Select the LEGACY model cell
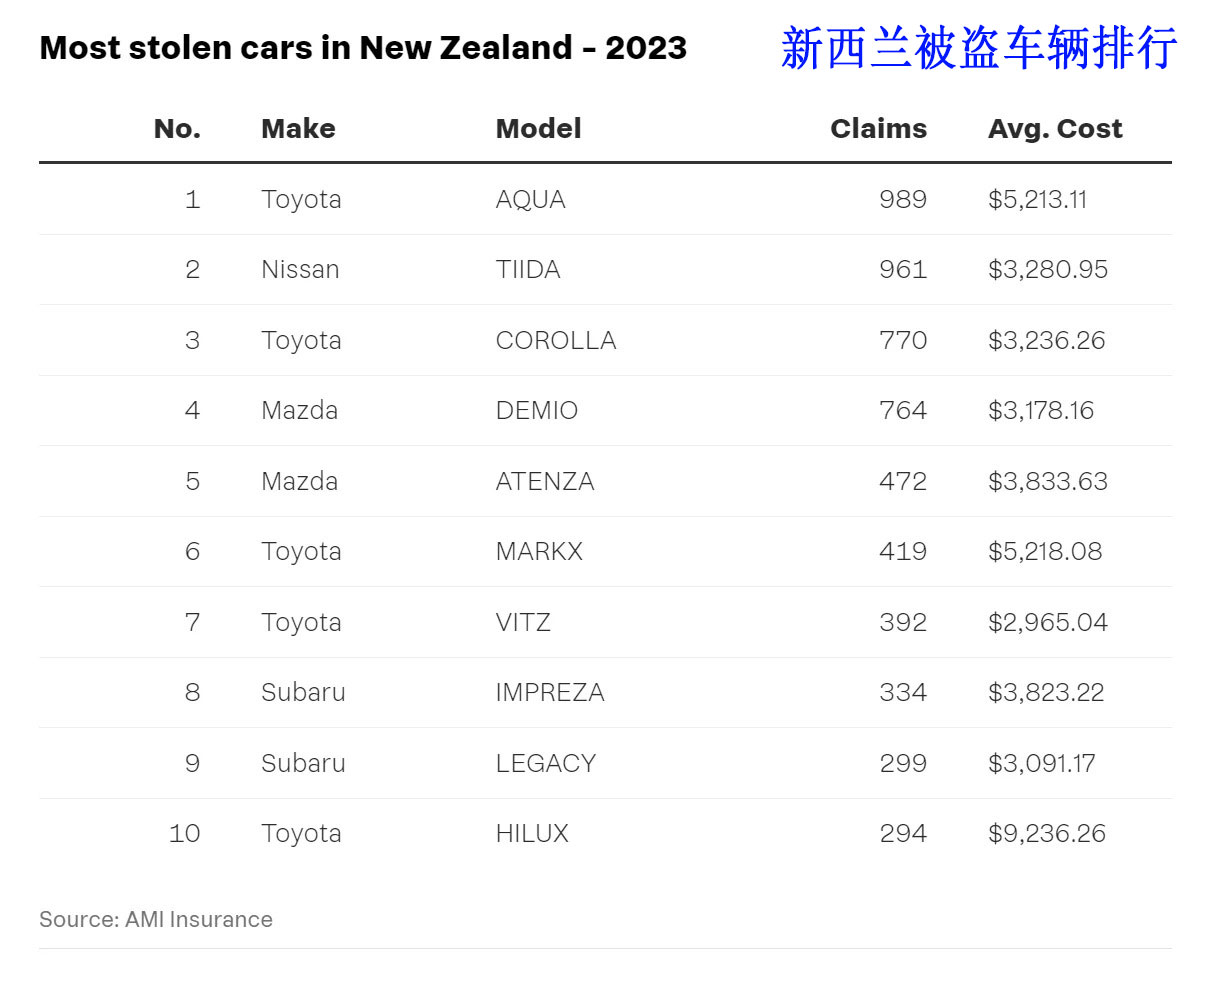The height and width of the screenshot is (987, 1219). 545,764
